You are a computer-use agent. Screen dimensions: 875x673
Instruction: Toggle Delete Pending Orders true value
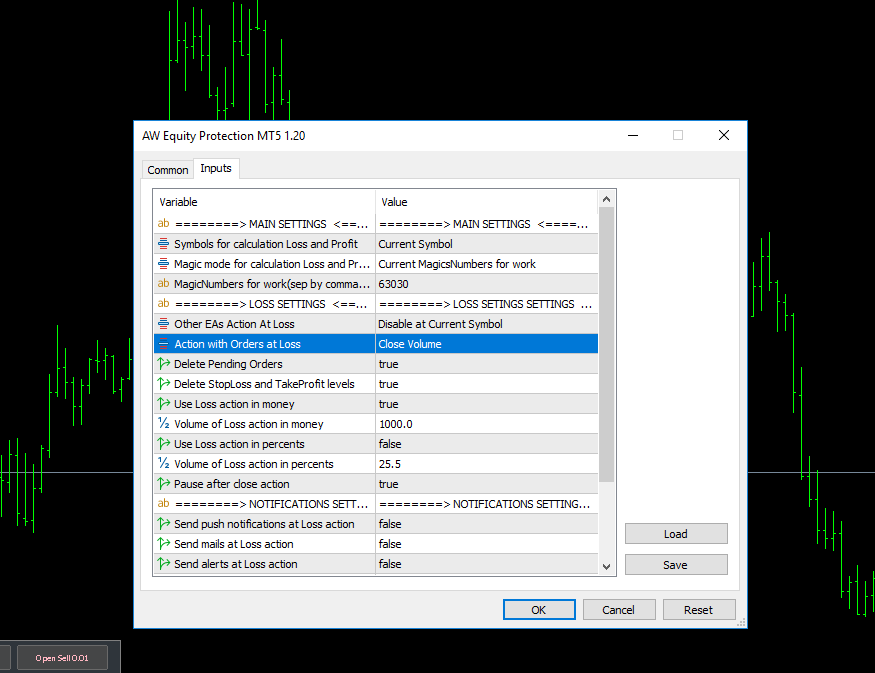(x=487, y=364)
